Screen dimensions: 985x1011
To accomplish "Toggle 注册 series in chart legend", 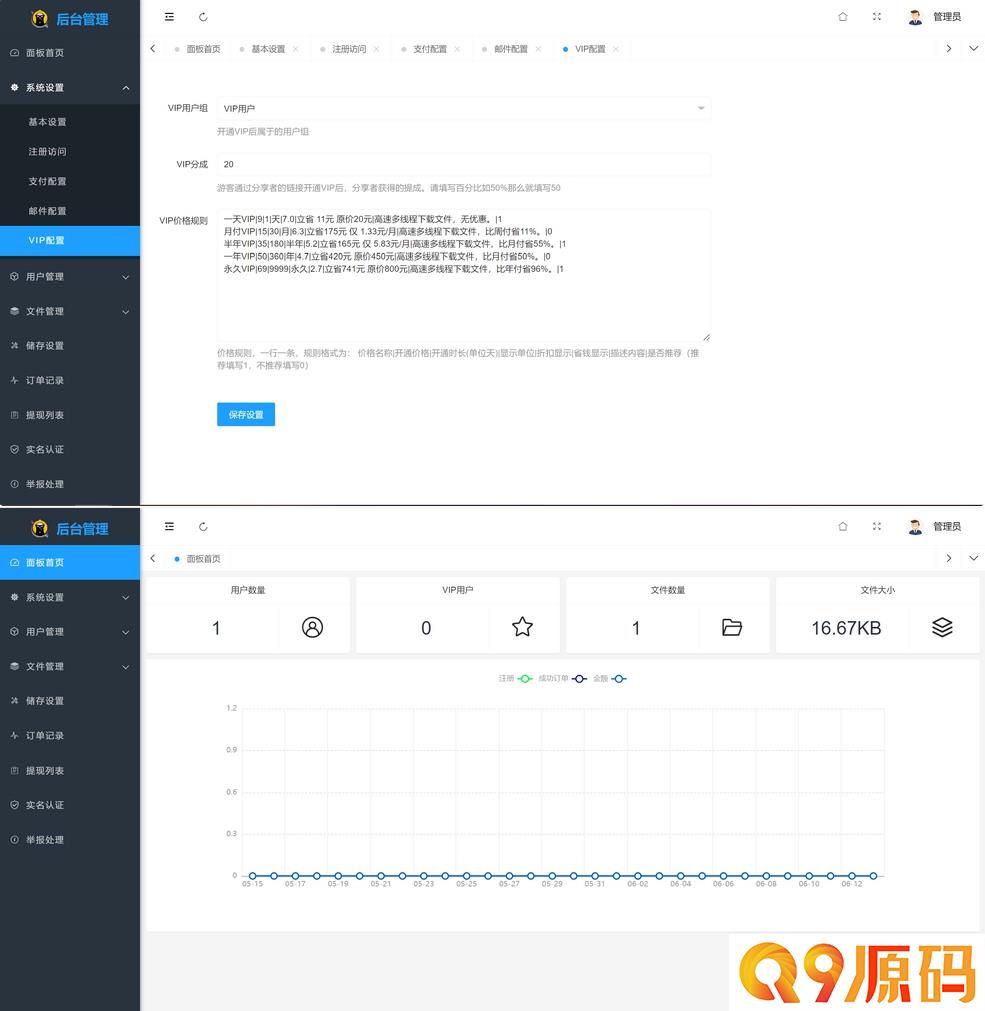I will (x=516, y=678).
